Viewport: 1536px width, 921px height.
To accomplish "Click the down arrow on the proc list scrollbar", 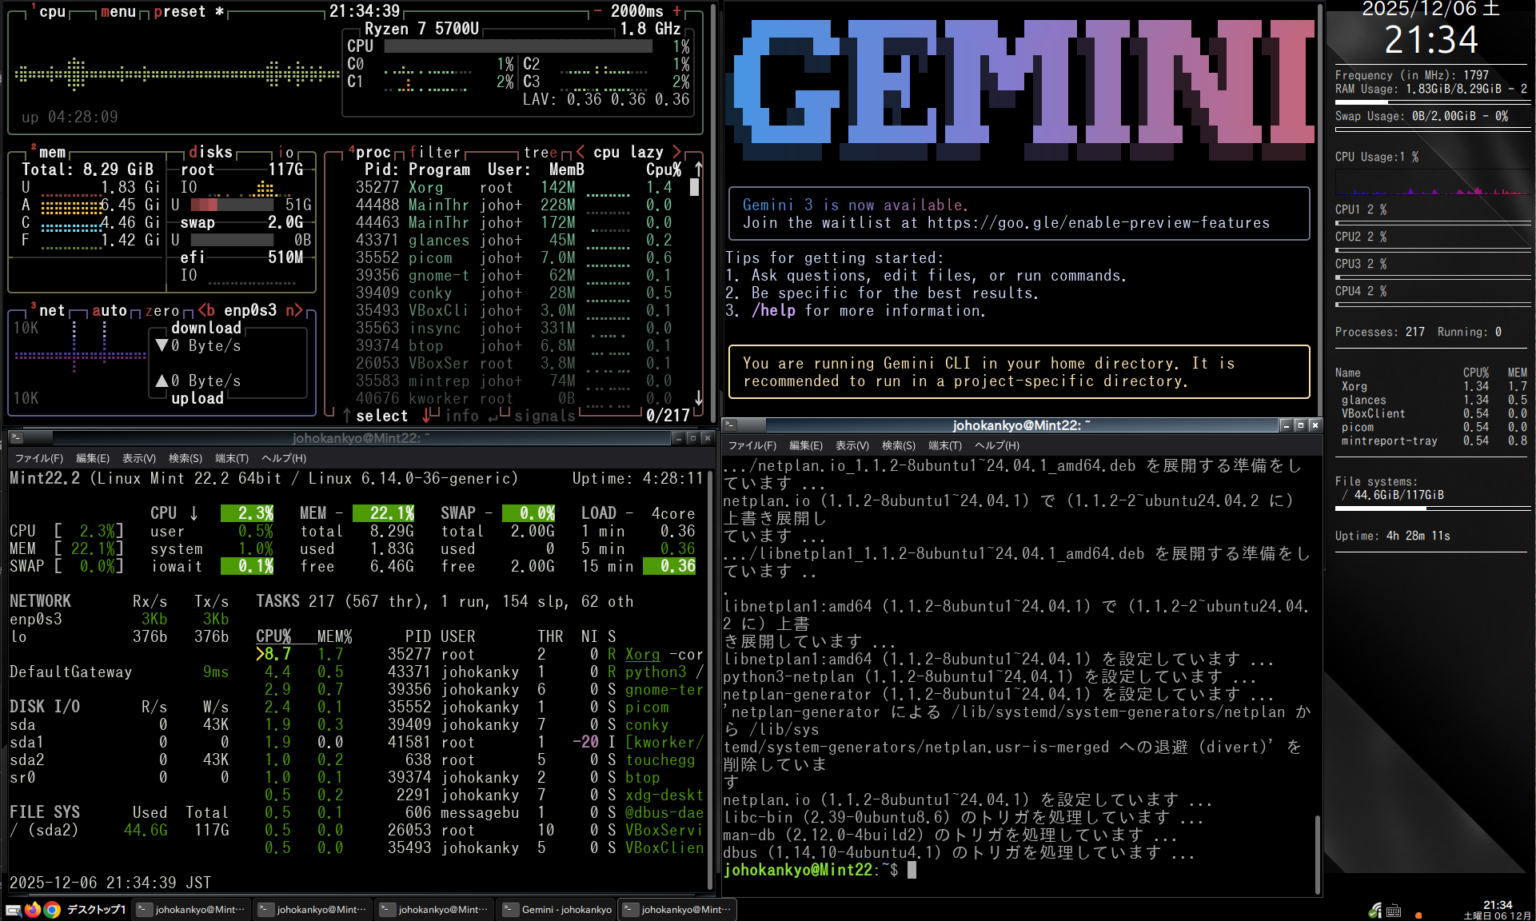I will [x=699, y=399].
